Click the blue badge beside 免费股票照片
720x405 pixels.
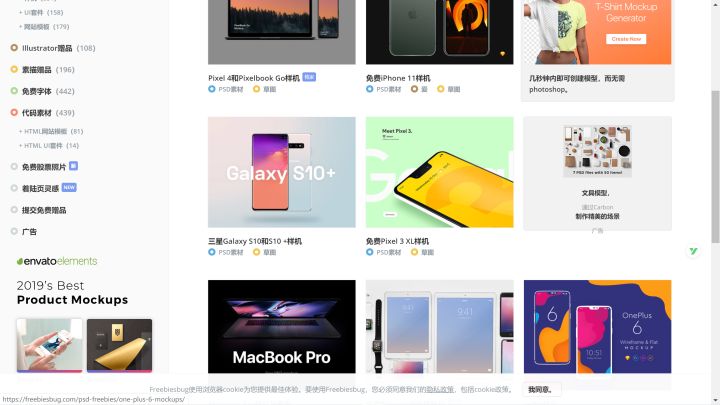(x=73, y=166)
